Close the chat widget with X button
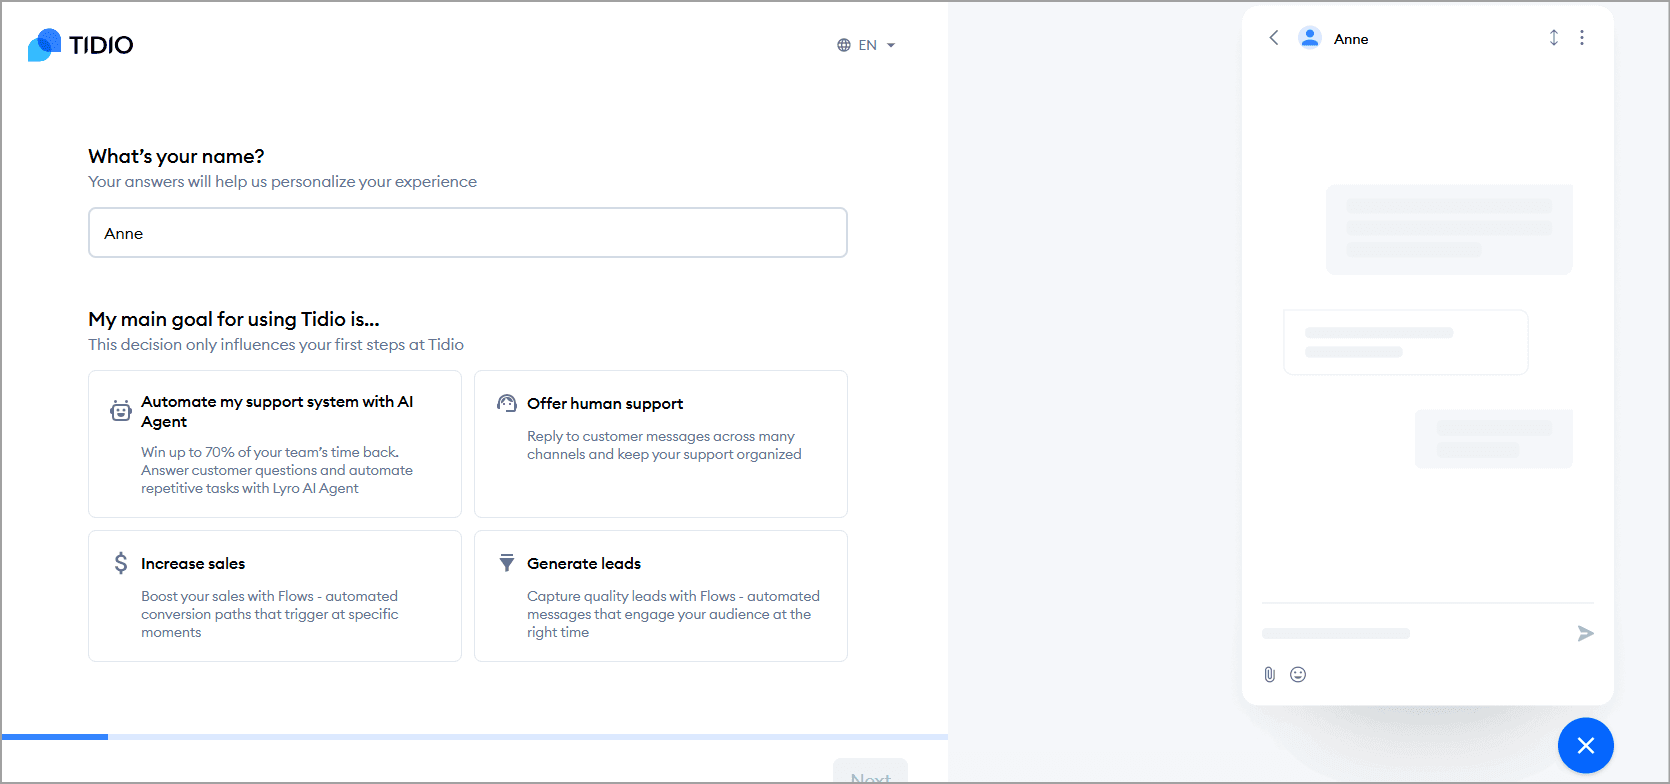The height and width of the screenshot is (784, 1670). tap(1586, 746)
